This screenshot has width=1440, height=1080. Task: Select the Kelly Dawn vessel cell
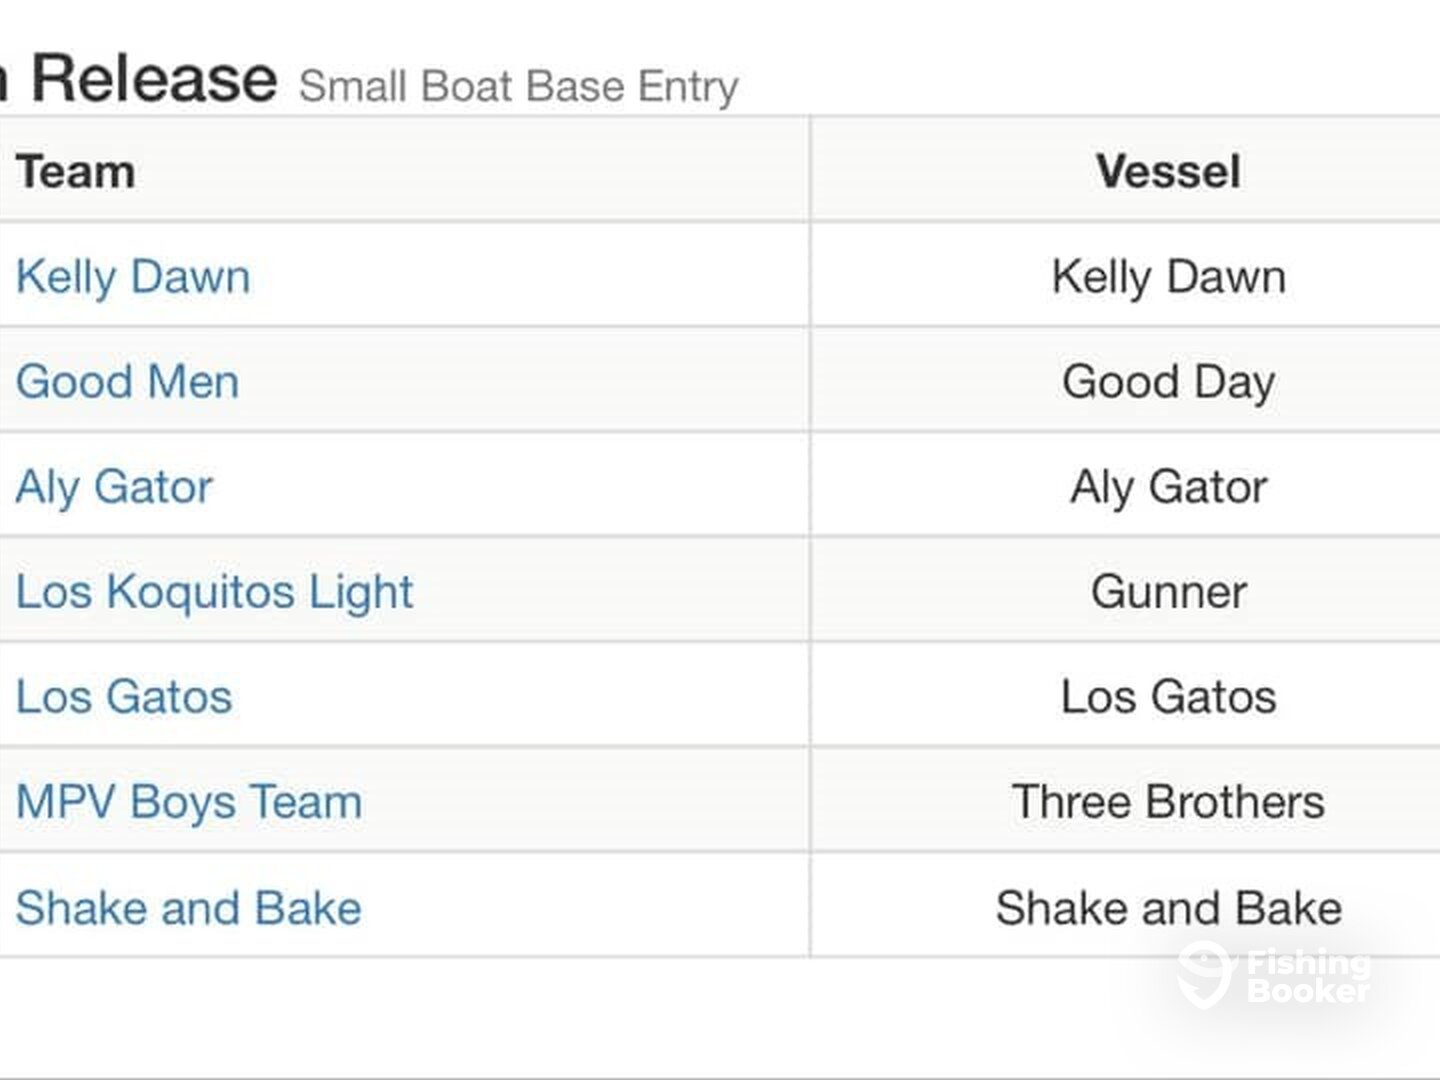[x=1125, y=276]
